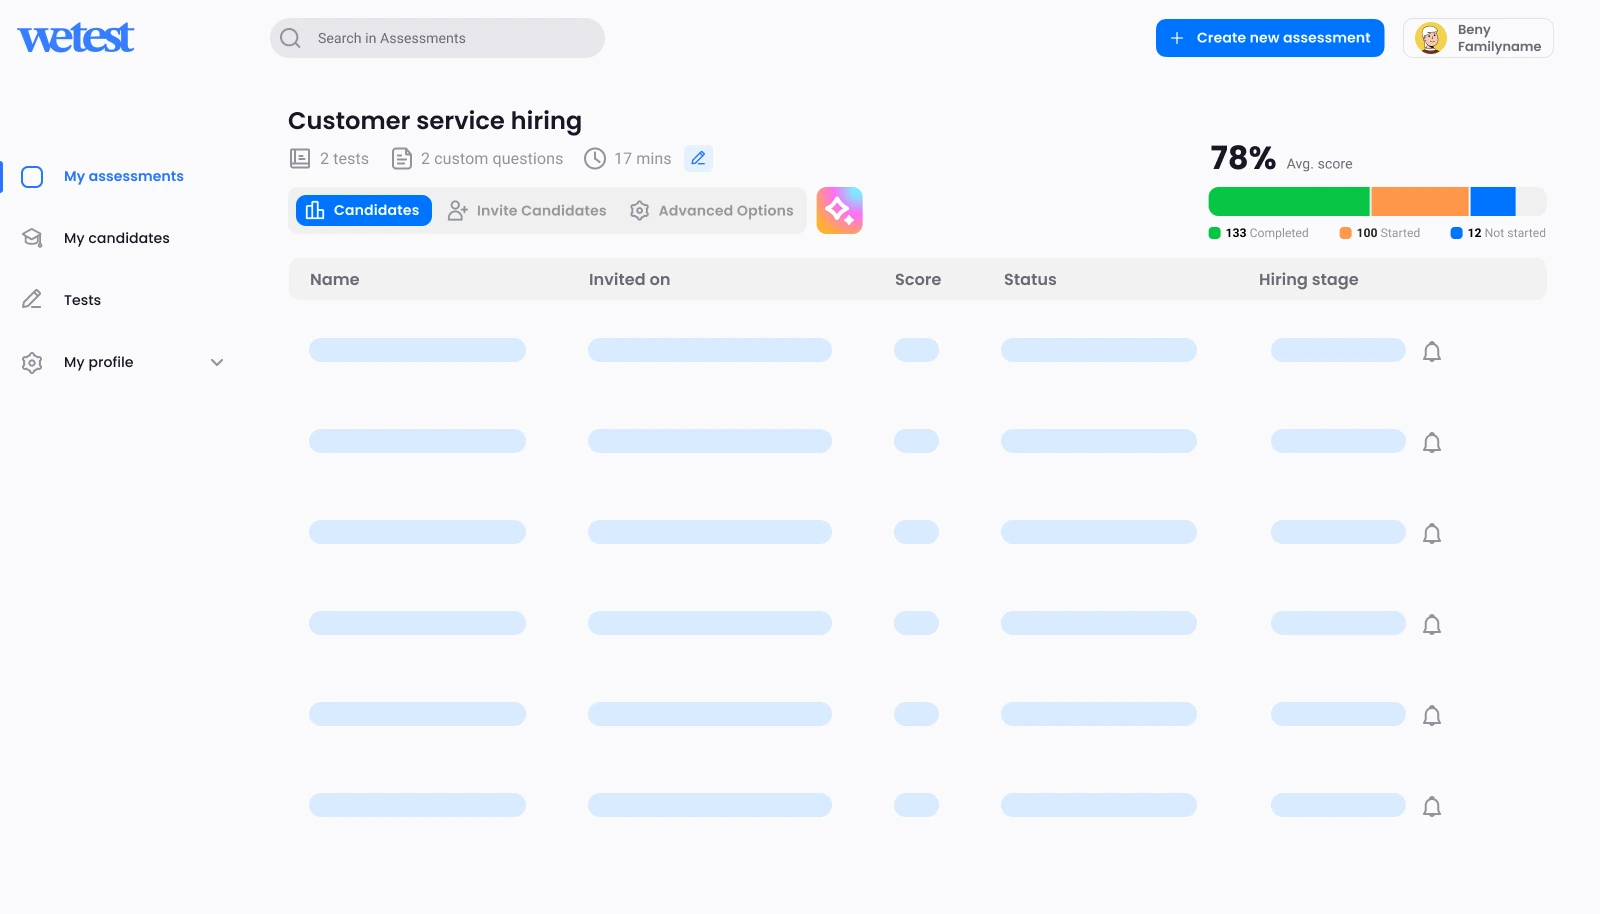Image resolution: width=1600 pixels, height=914 pixels.
Task: Click the custom questions document icon
Action: pyautogui.click(x=402, y=158)
